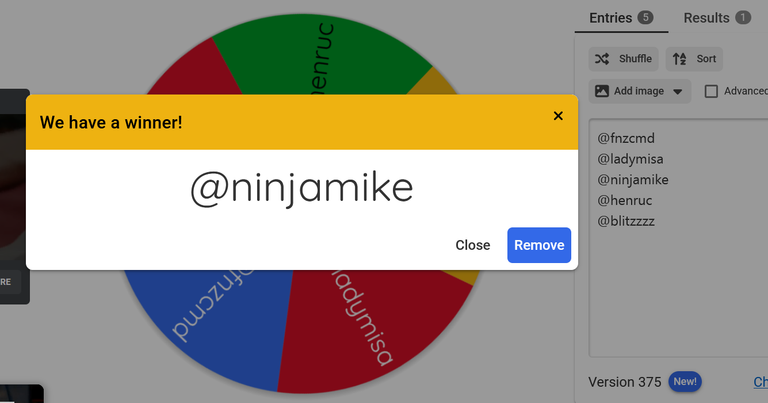
Task: Click the Version 375 text
Action: (624, 382)
